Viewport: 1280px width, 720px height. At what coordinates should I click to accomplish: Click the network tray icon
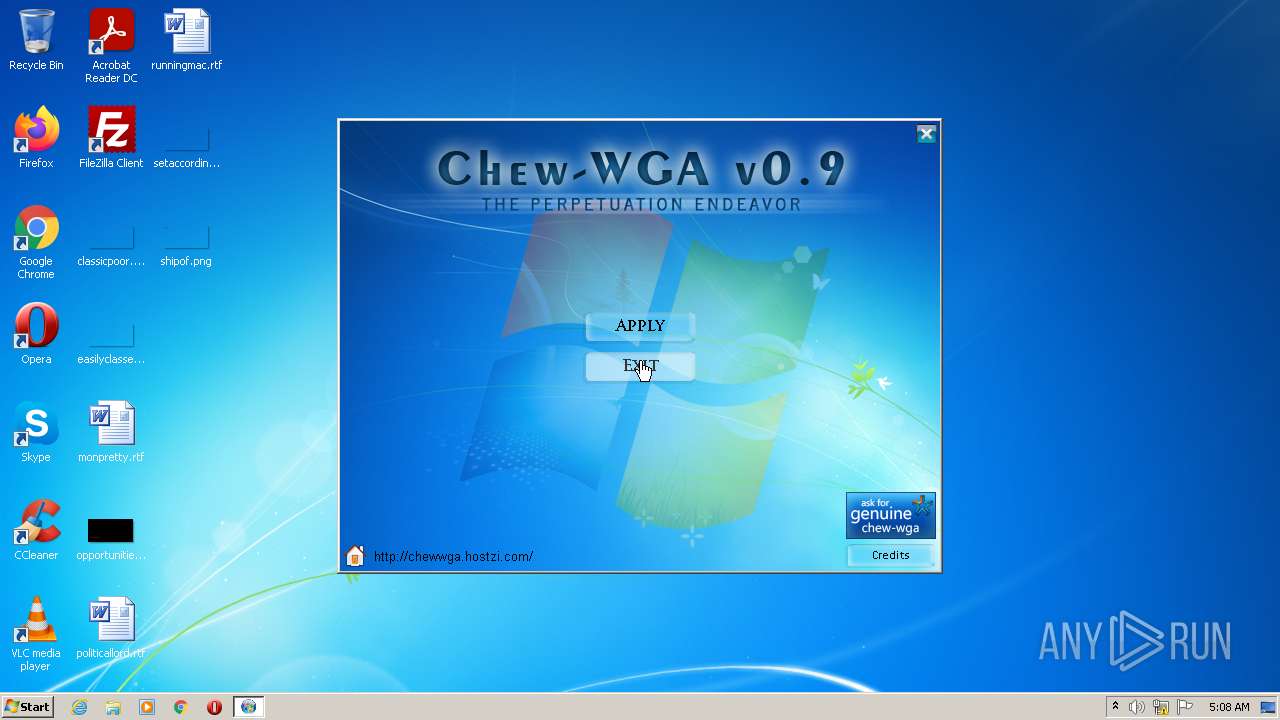(x=1161, y=707)
